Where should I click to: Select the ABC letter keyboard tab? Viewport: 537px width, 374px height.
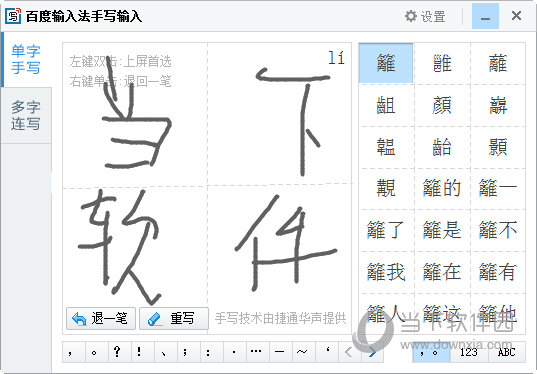(x=507, y=352)
